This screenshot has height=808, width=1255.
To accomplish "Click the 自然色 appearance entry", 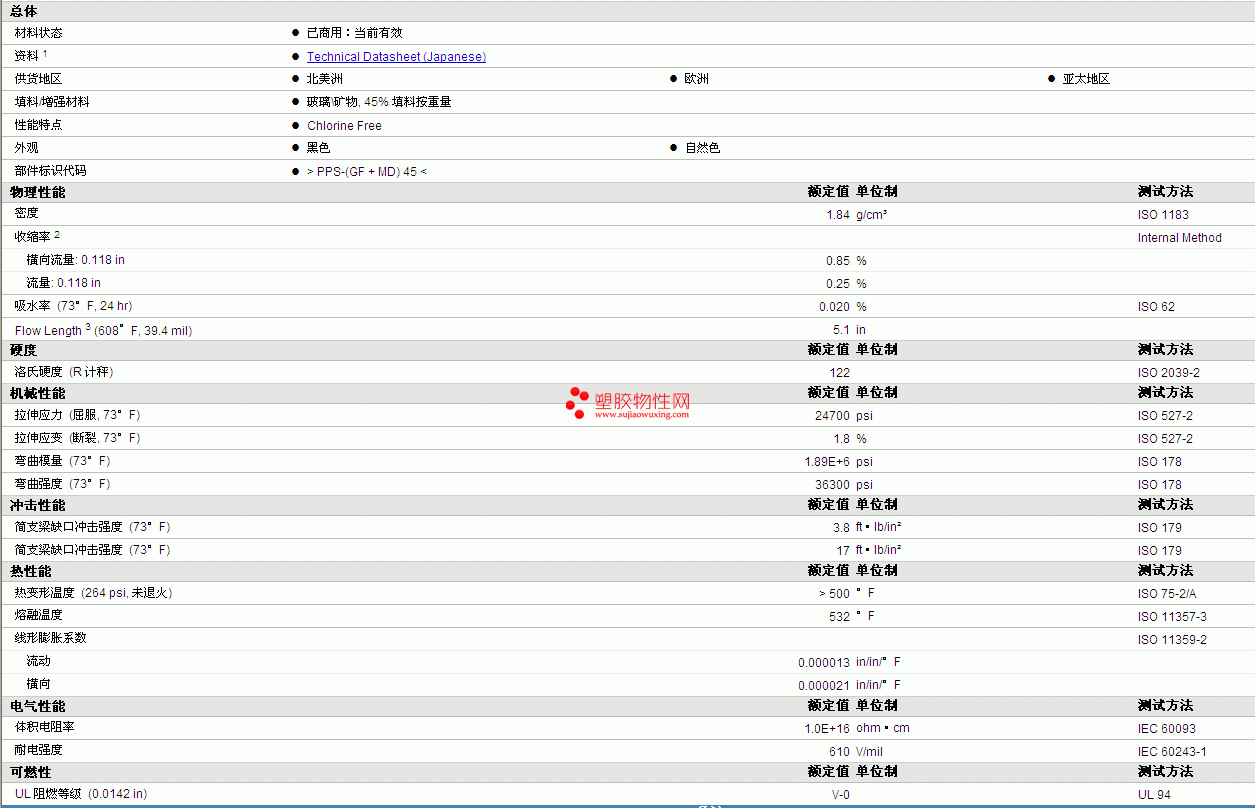I will pyautogui.click(x=702, y=148).
